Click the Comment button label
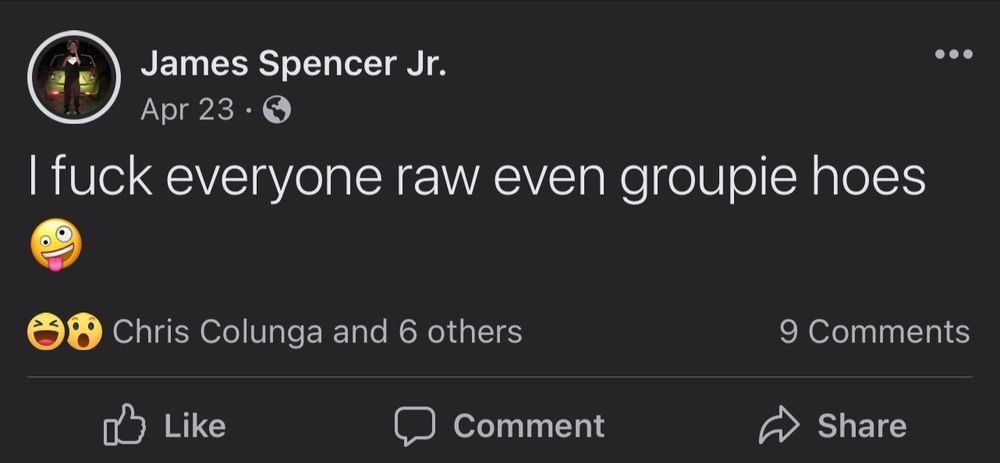The image size is (1000, 463). coord(529,426)
